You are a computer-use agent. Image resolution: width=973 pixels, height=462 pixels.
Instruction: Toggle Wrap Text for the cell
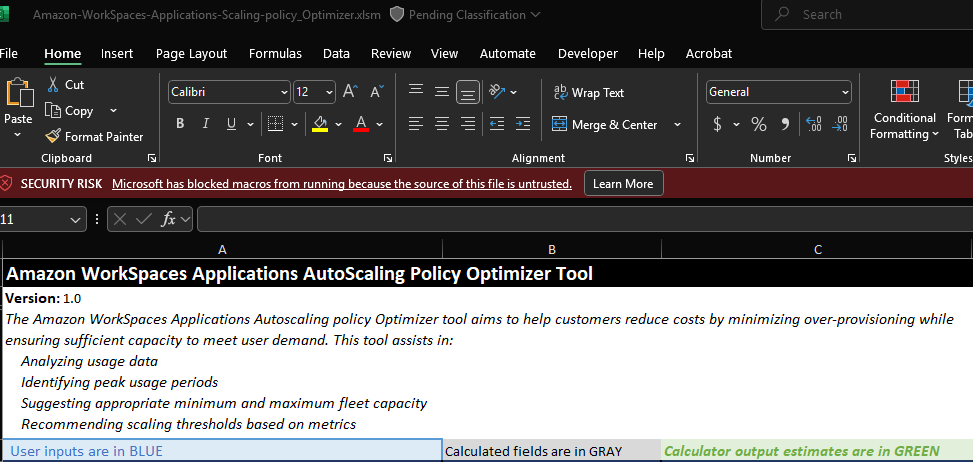click(x=589, y=93)
